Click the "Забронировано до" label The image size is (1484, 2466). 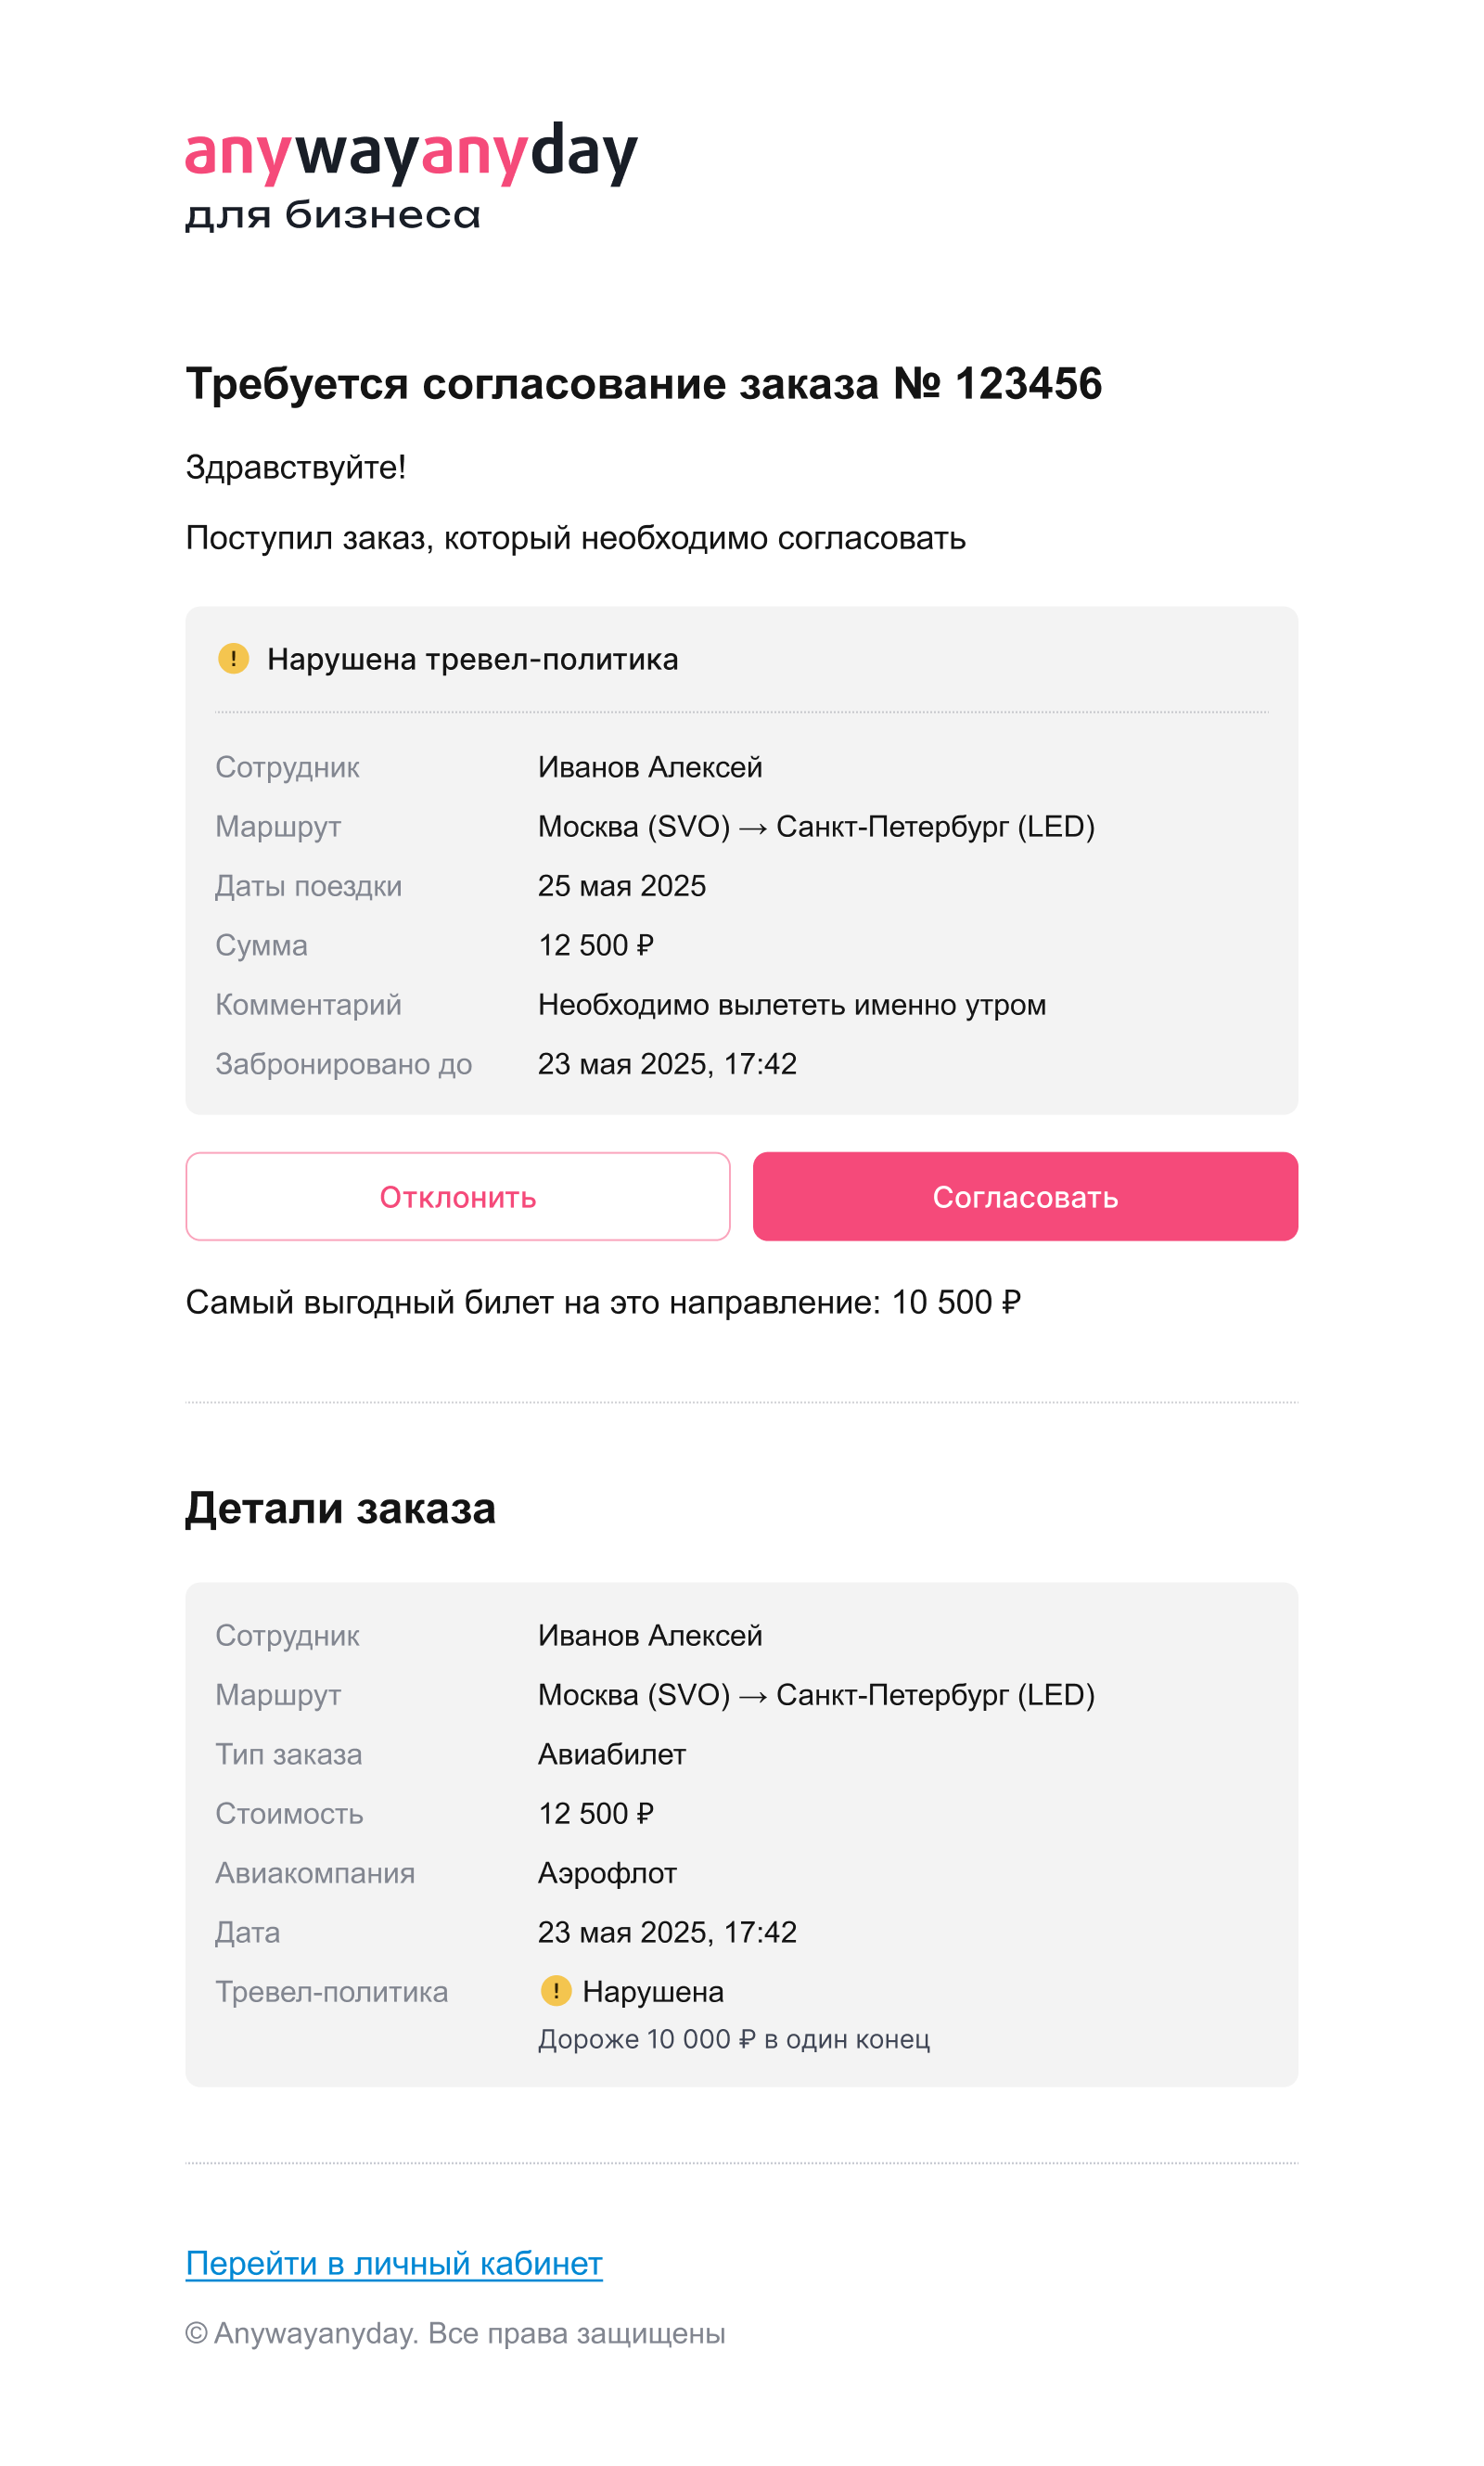(x=343, y=1063)
